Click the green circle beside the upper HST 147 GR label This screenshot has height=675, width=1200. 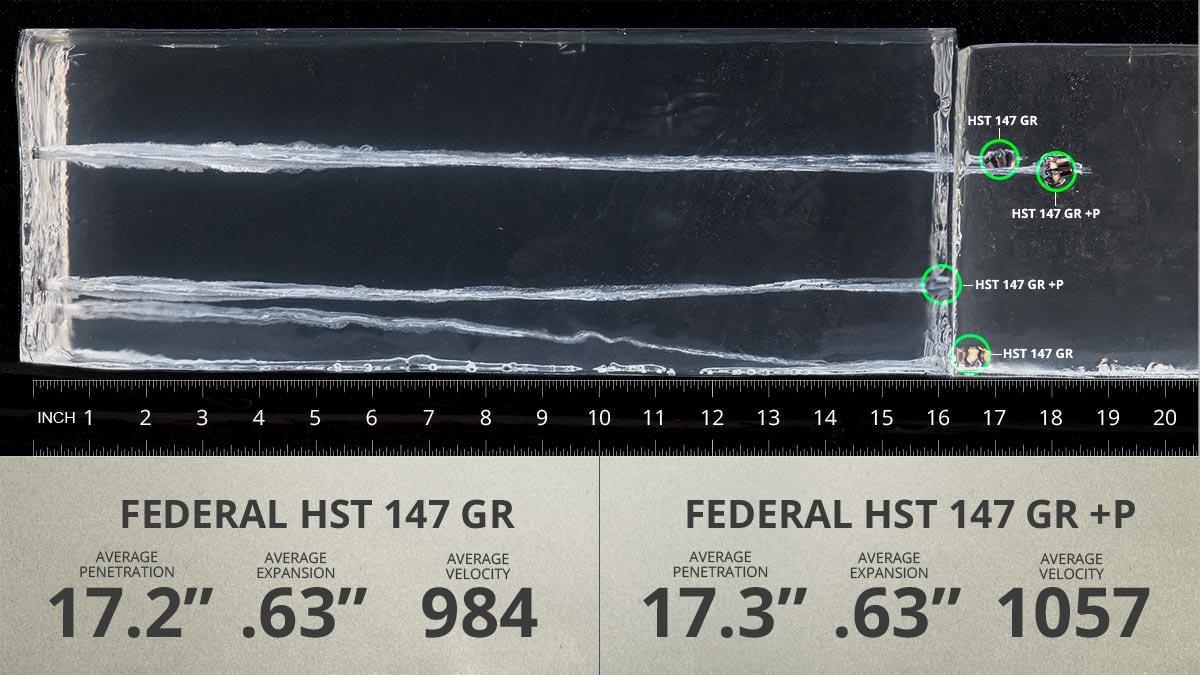pos(999,159)
